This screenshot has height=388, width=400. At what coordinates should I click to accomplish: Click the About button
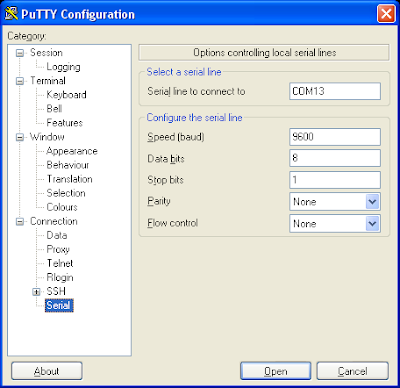pyautogui.click(x=47, y=371)
